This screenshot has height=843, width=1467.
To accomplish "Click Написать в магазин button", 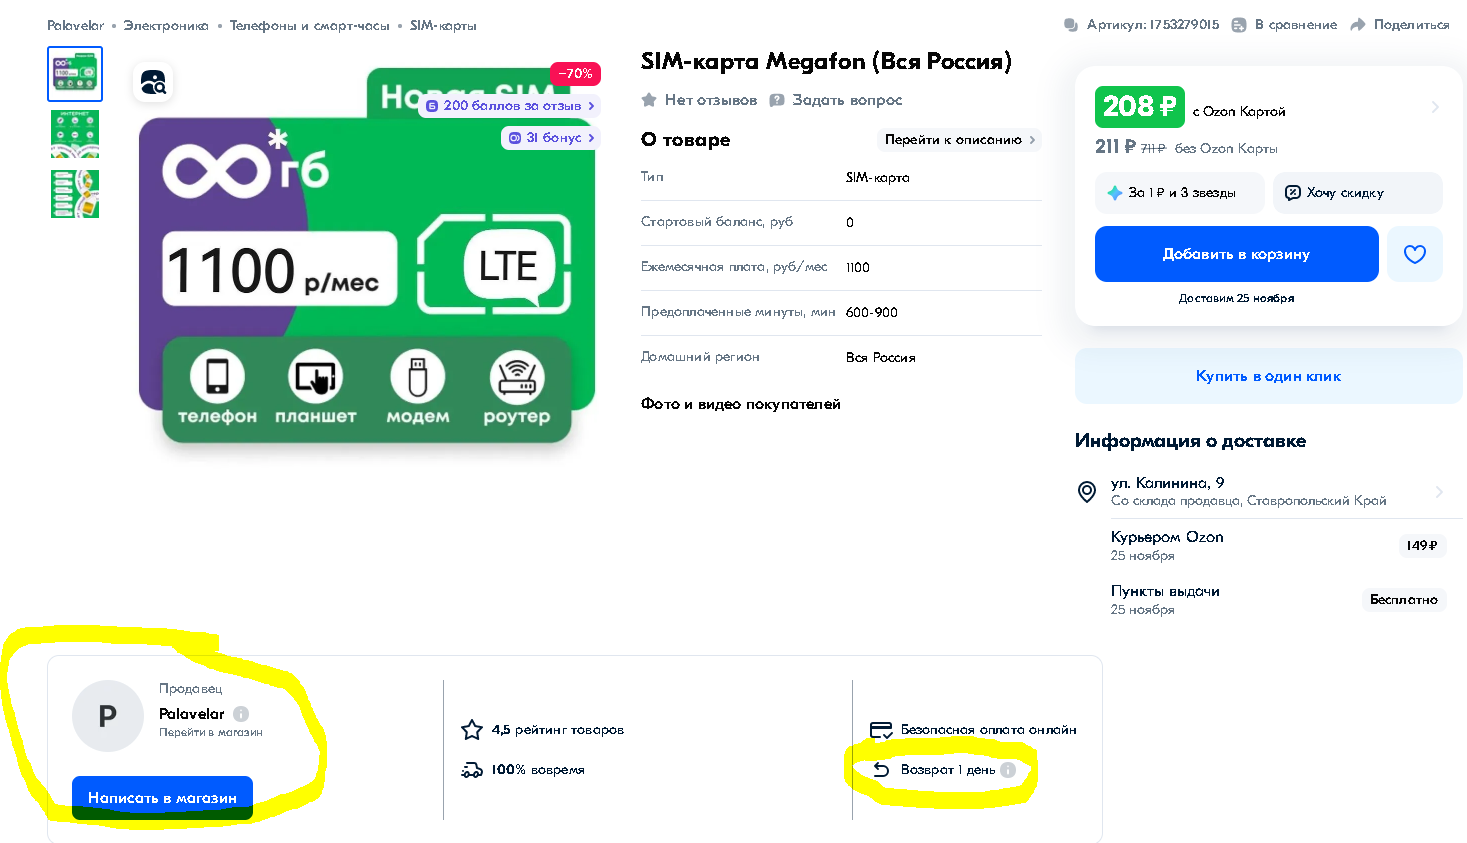I will pos(162,798).
